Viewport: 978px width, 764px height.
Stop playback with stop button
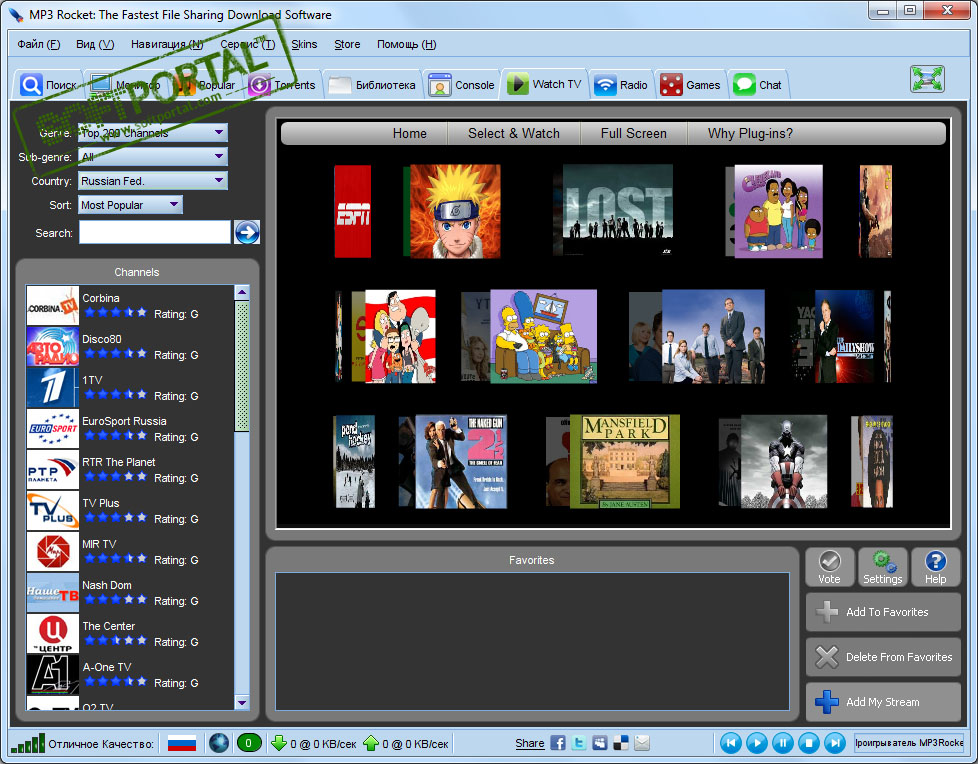(x=809, y=743)
